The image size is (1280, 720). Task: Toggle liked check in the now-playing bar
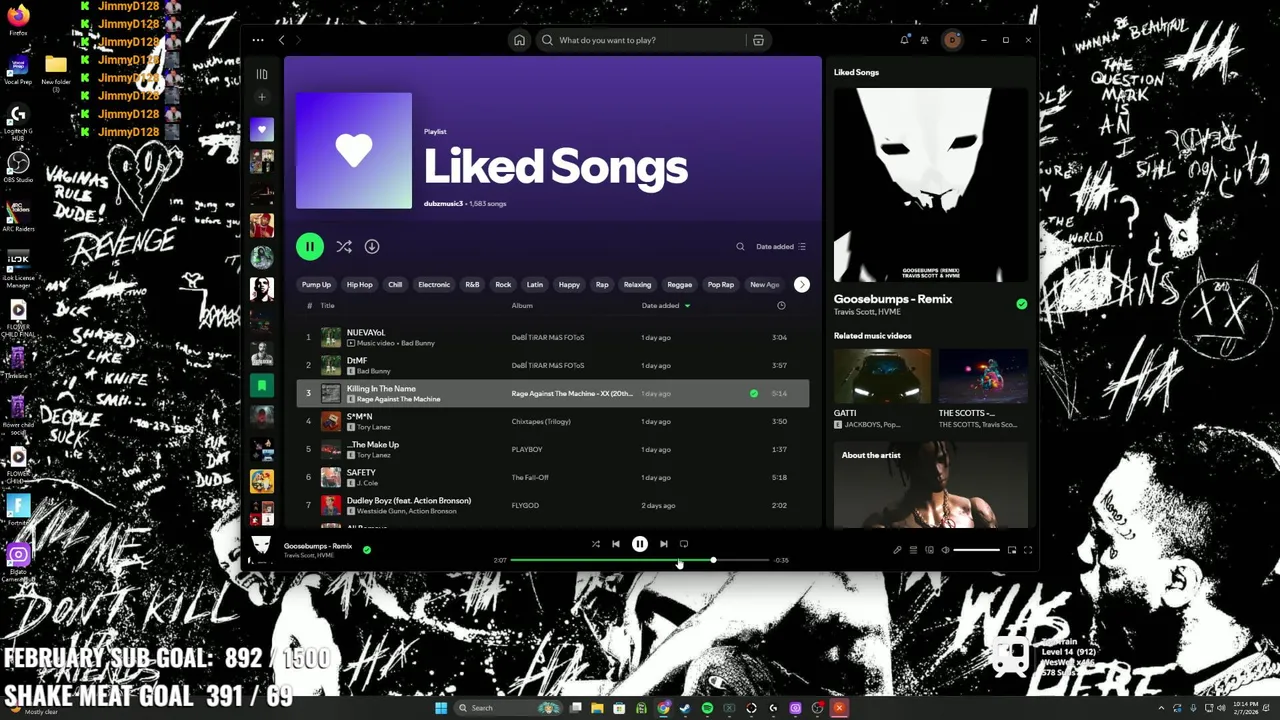pos(367,549)
